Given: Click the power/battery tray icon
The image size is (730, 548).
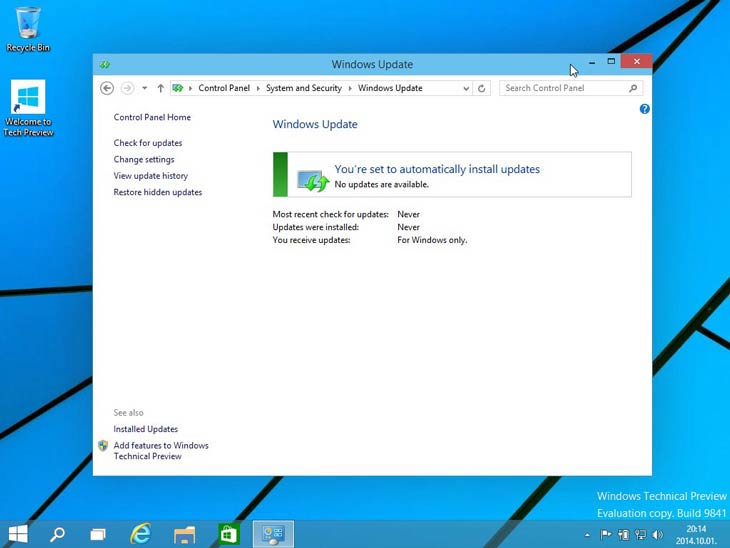Looking at the screenshot, I should (x=623, y=534).
